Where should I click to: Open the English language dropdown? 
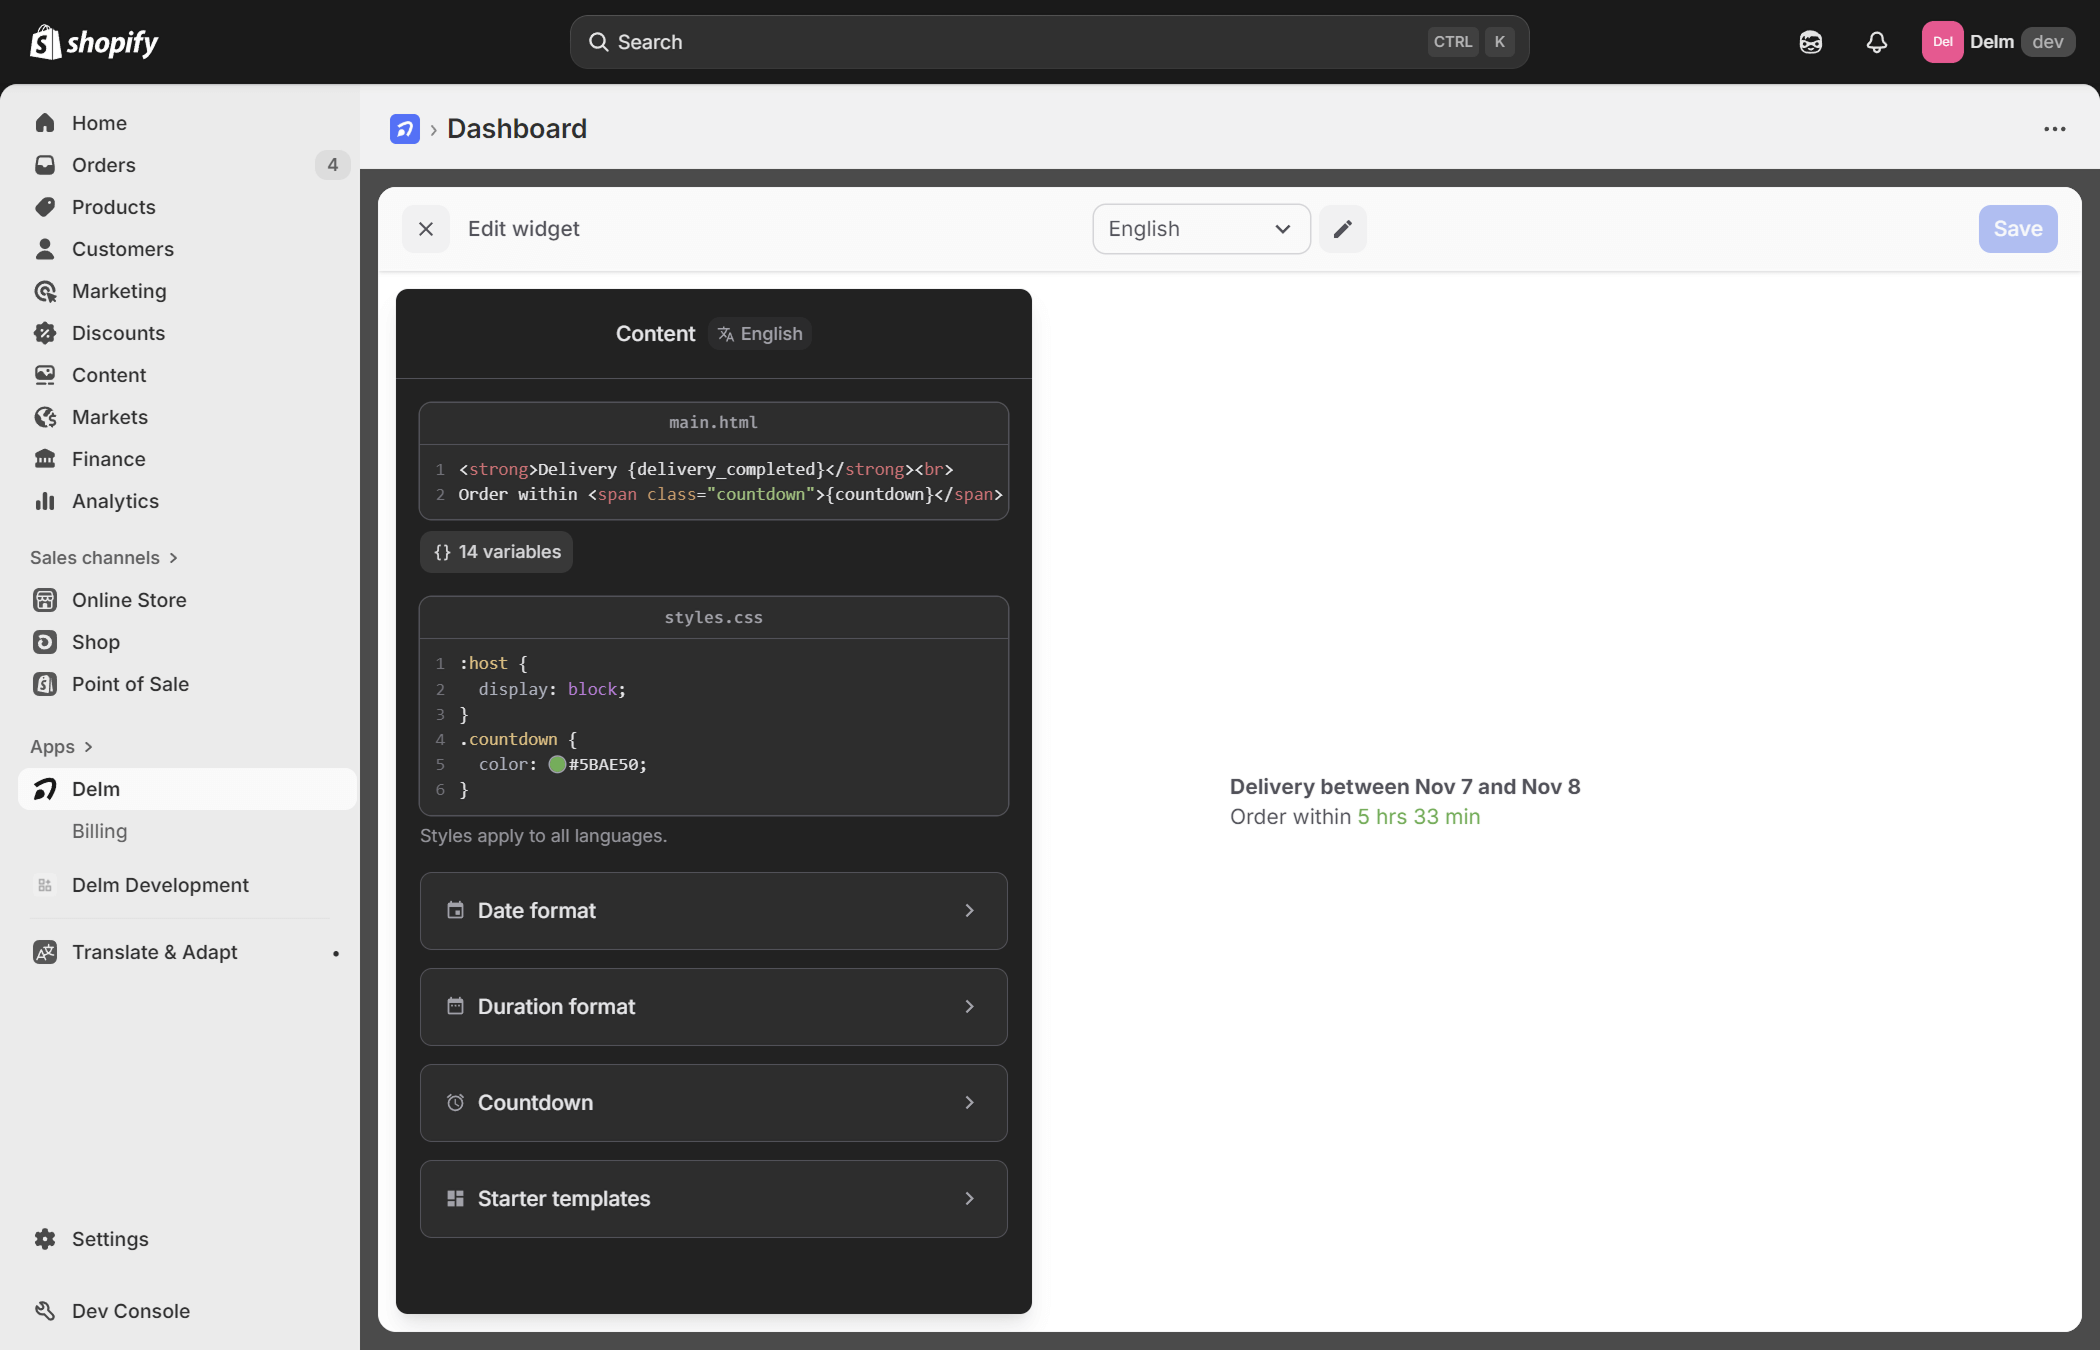(1200, 228)
